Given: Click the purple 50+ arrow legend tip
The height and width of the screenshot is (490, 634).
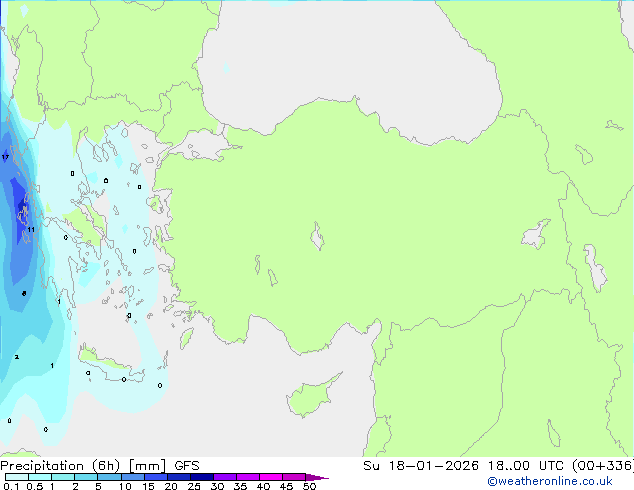Looking at the screenshot, I should 317,477.
